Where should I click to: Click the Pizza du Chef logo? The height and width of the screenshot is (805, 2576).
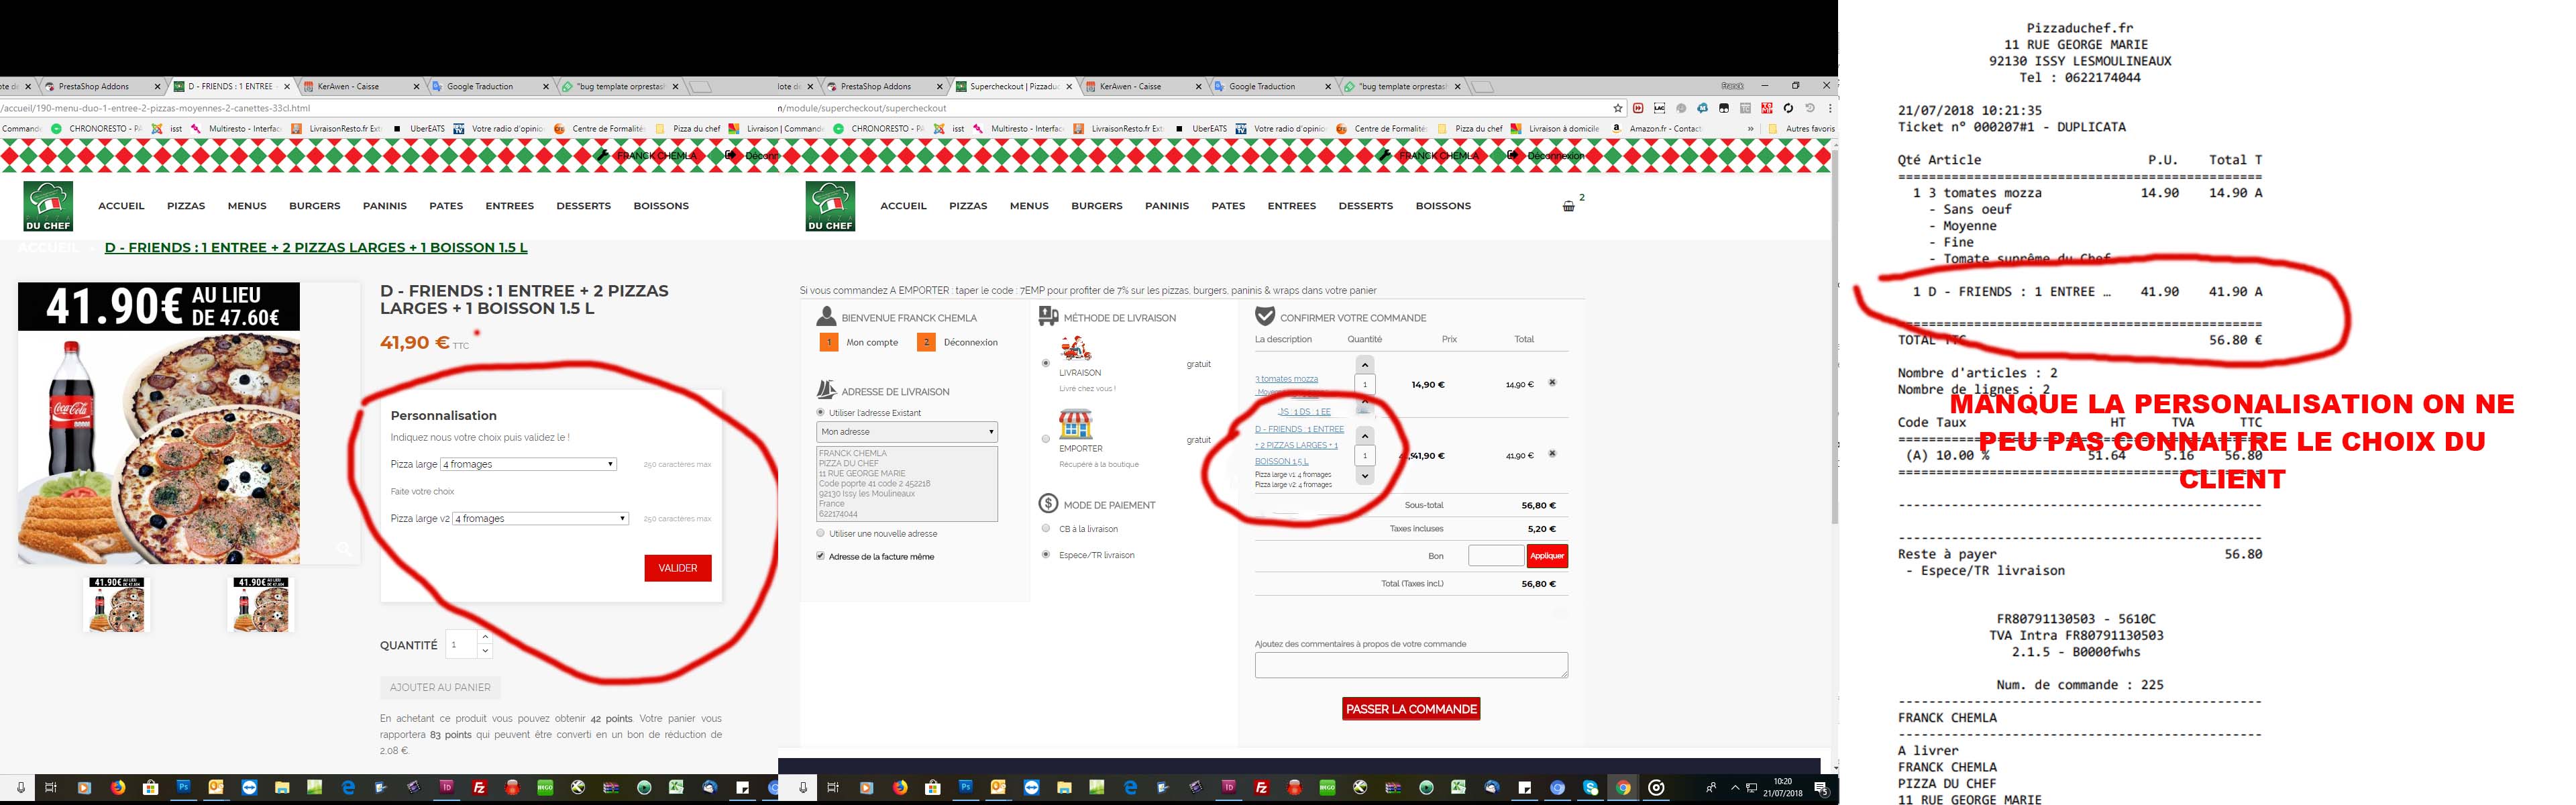click(830, 206)
